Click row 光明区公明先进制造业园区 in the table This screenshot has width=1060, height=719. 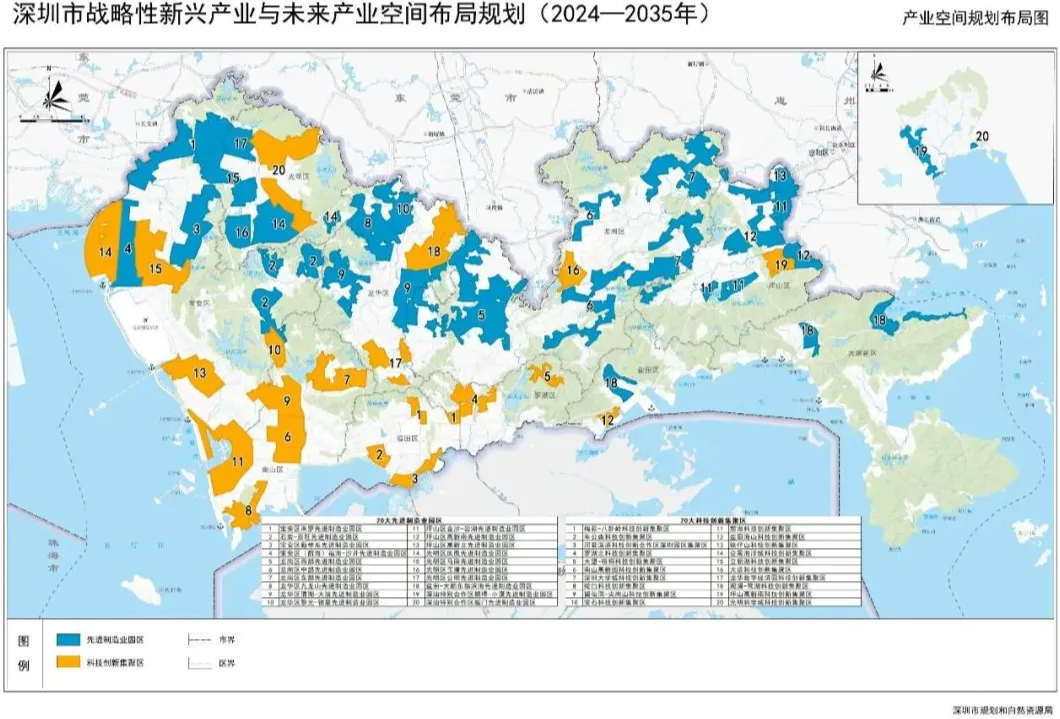483,578
